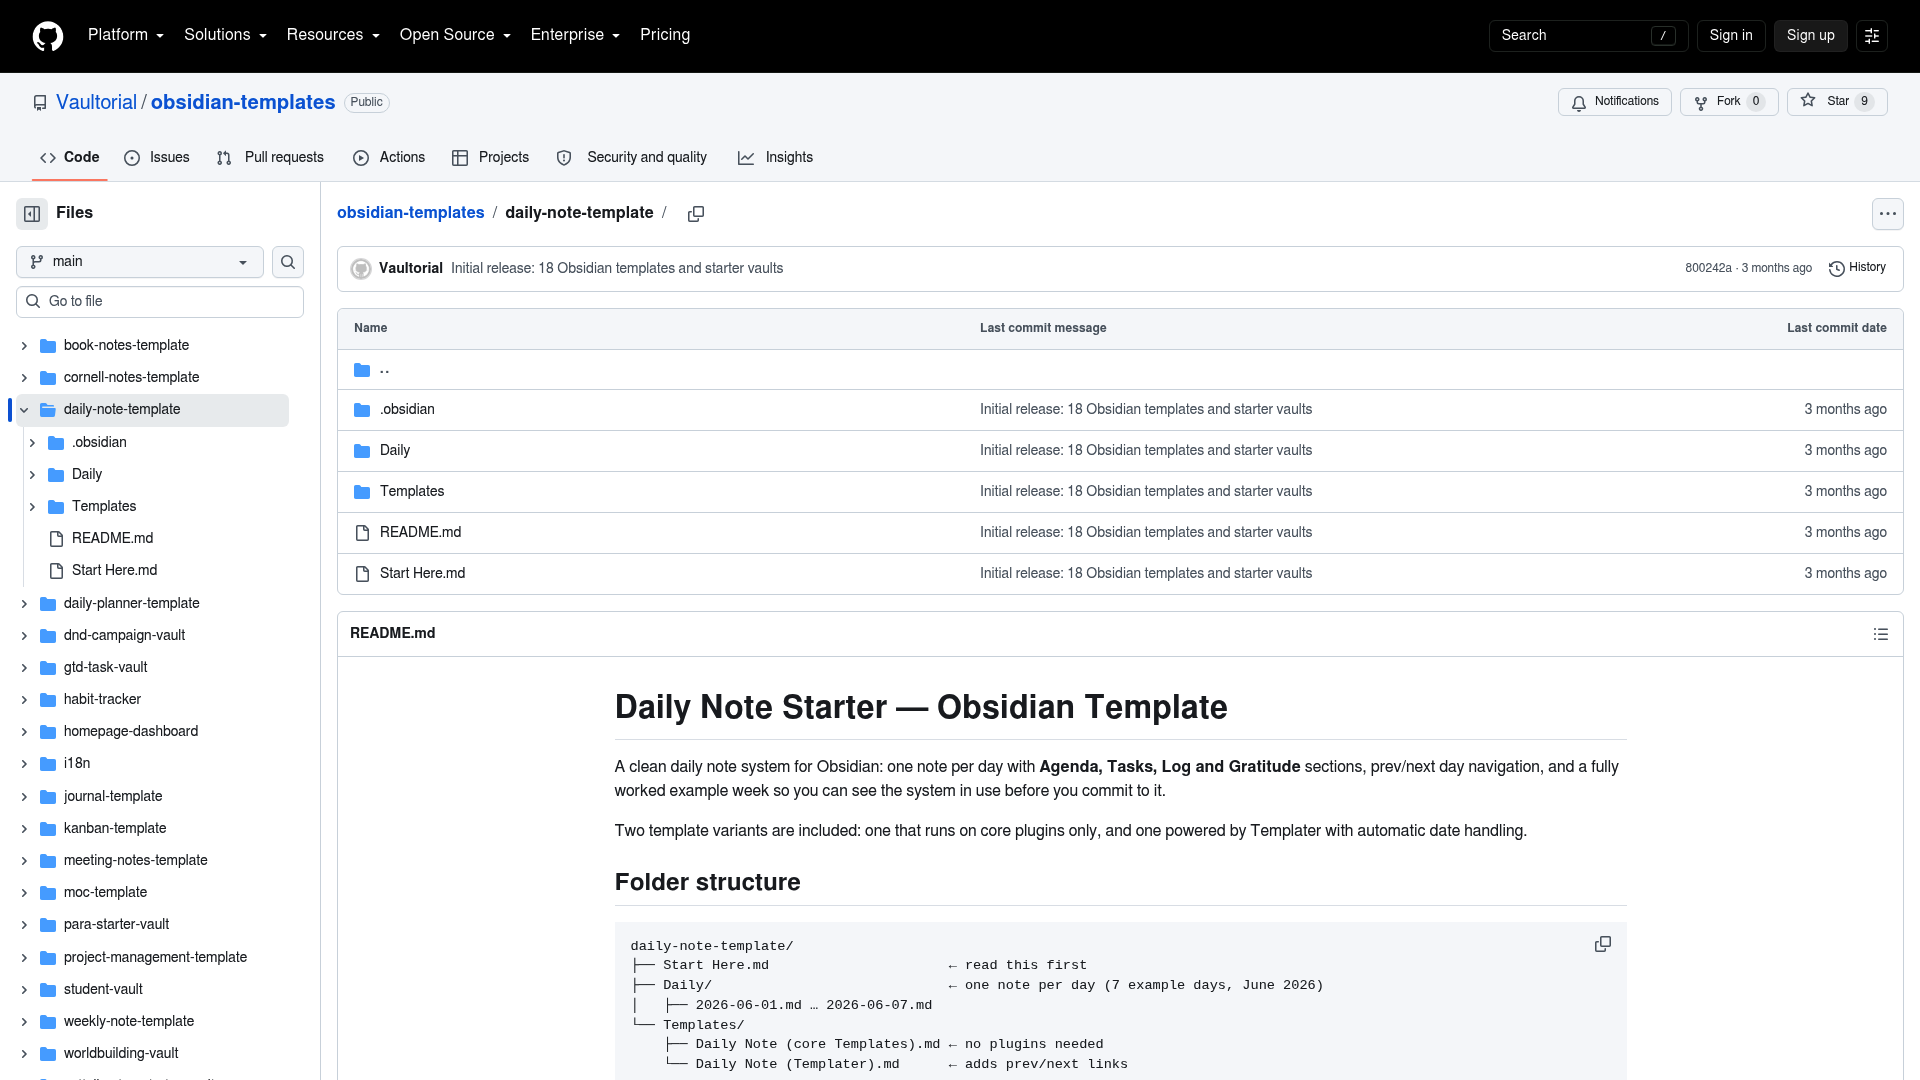Click the header Search field
The width and height of the screenshot is (1920, 1080).
click(1588, 36)
